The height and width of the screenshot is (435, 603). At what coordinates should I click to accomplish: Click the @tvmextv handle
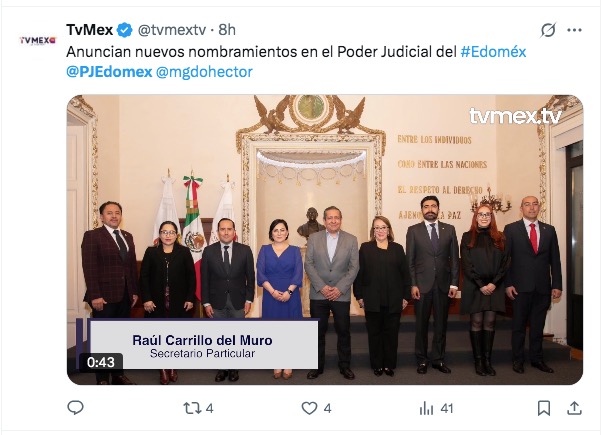(x=172, y=30)
